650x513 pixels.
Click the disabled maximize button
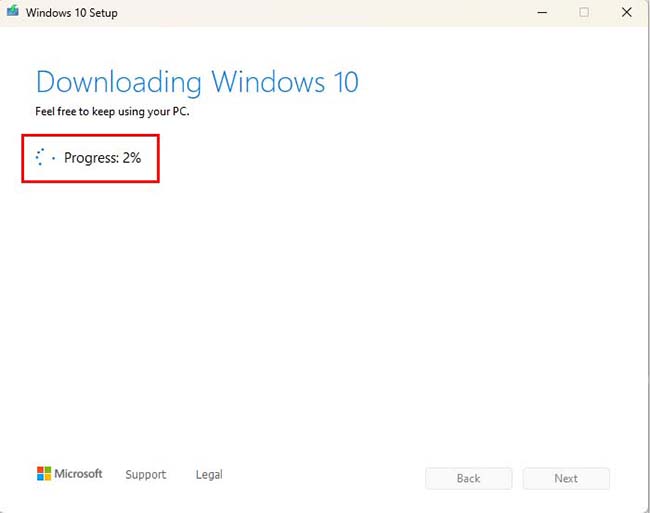pyautogui.click(x=584, y=12)
